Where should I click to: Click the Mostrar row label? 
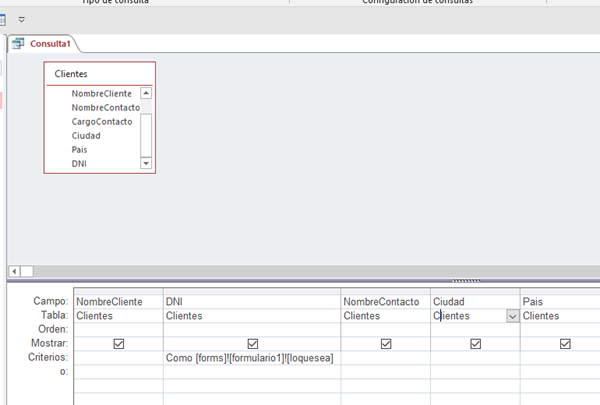[x=49, y=343]
